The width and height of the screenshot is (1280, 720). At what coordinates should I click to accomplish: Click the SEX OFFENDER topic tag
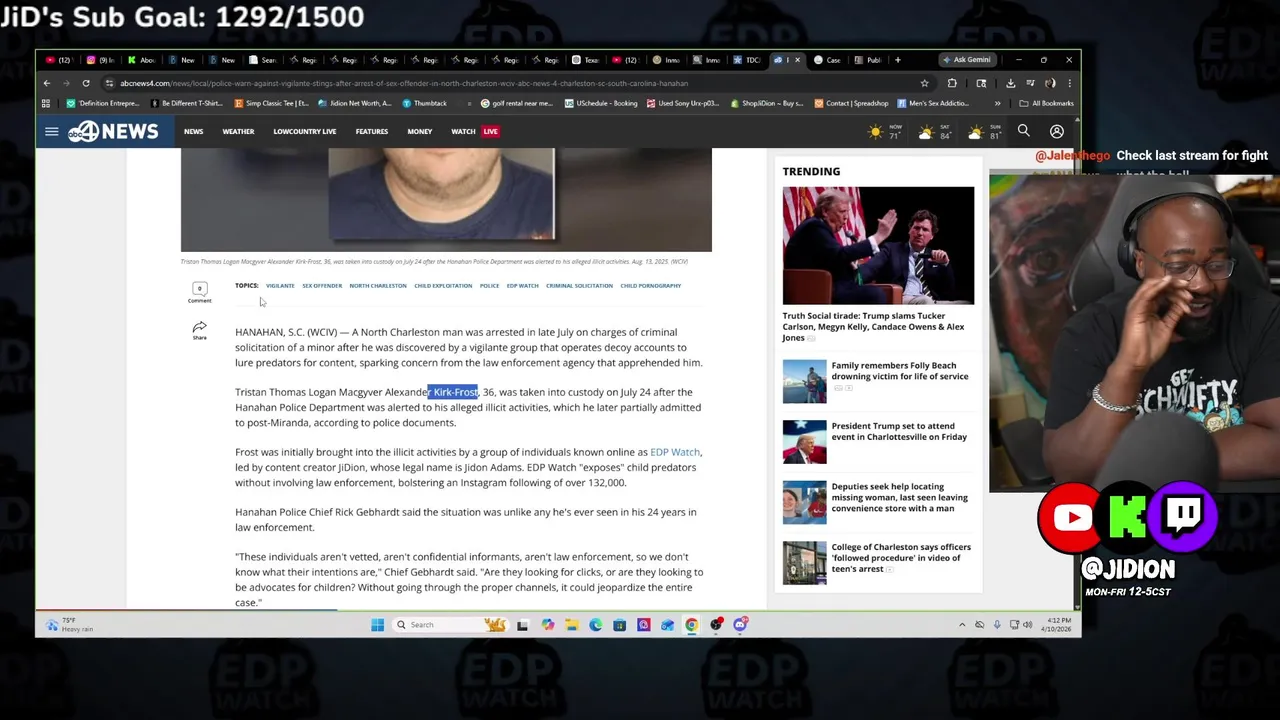322,286
